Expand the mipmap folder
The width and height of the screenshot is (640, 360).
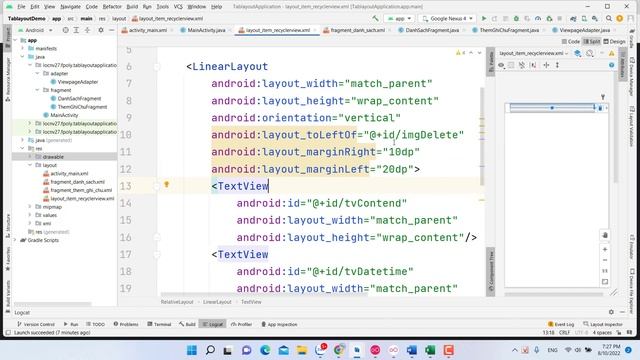pos(30,207)
